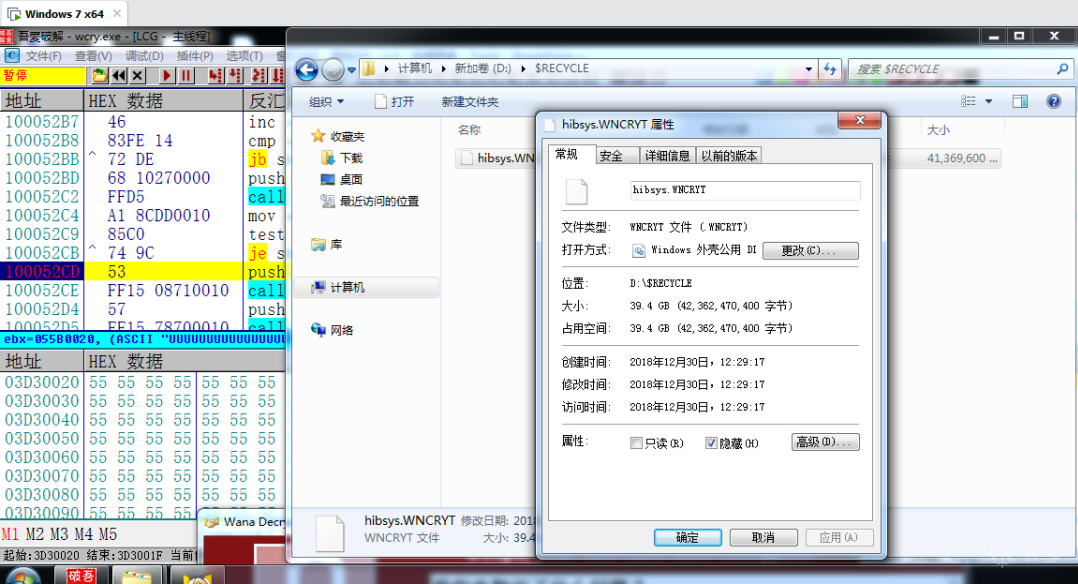1078x584 pixels.
Task: Click the Step Into debugger icon
Action: (215, 76)
